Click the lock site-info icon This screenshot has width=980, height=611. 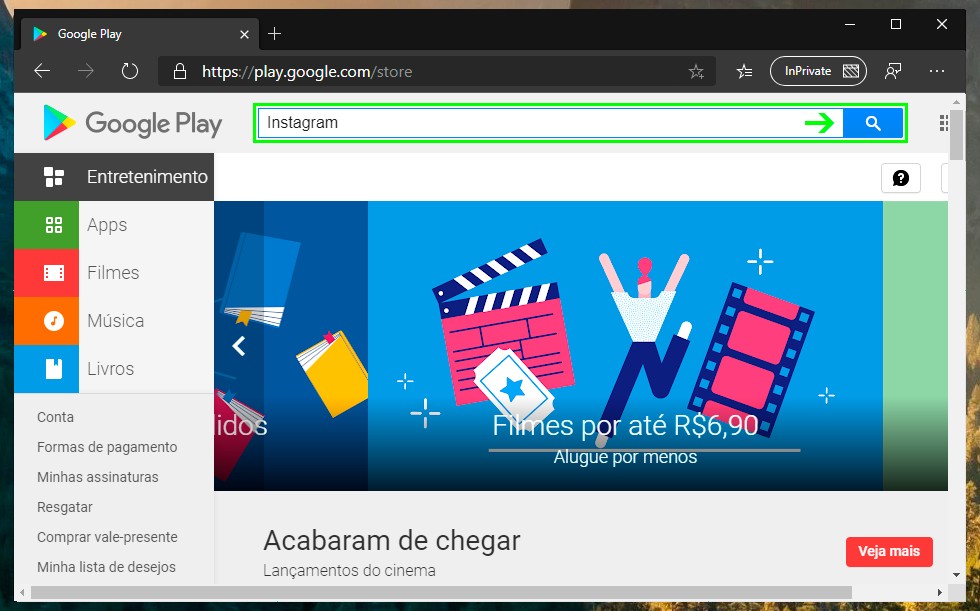pos(179,71)
